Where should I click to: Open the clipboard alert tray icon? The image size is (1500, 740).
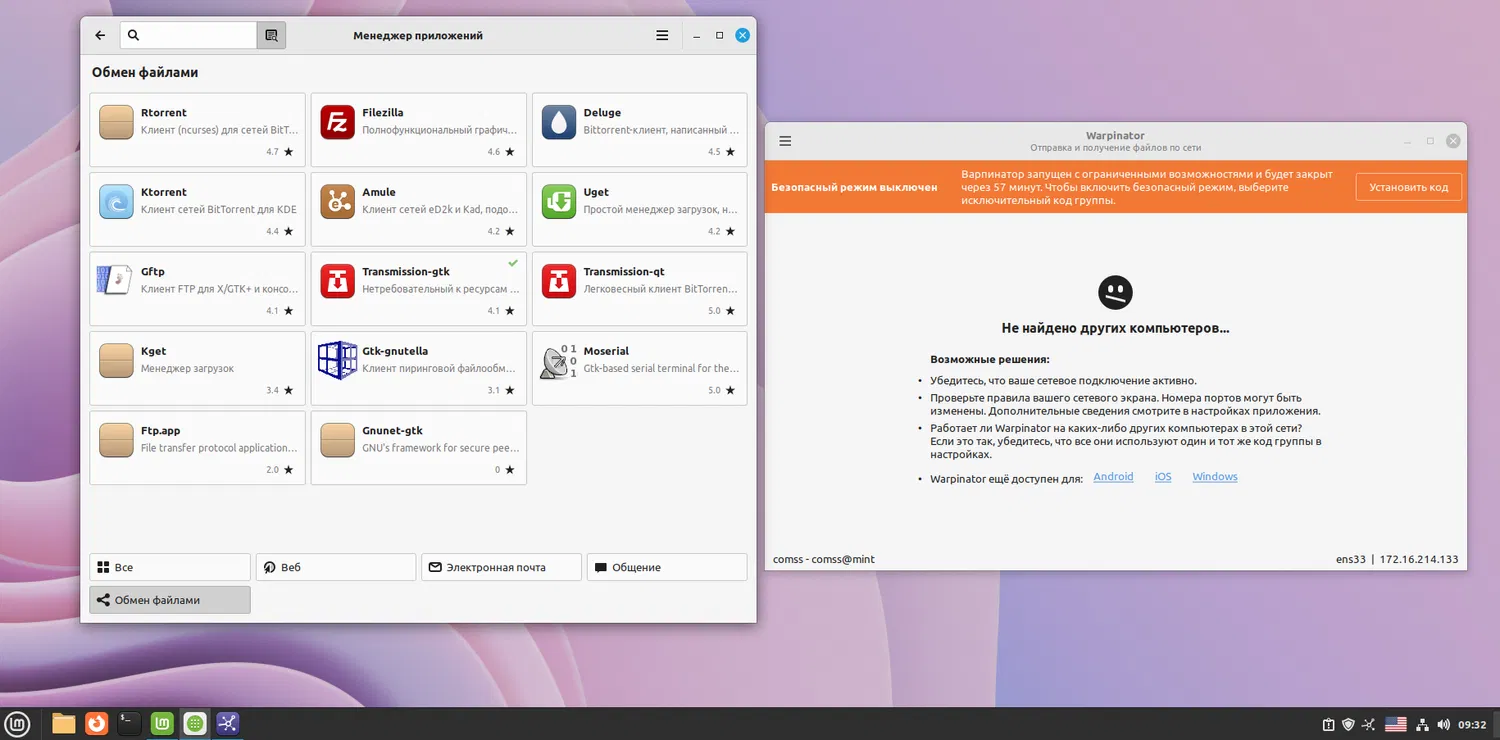tap(1328, 725)
